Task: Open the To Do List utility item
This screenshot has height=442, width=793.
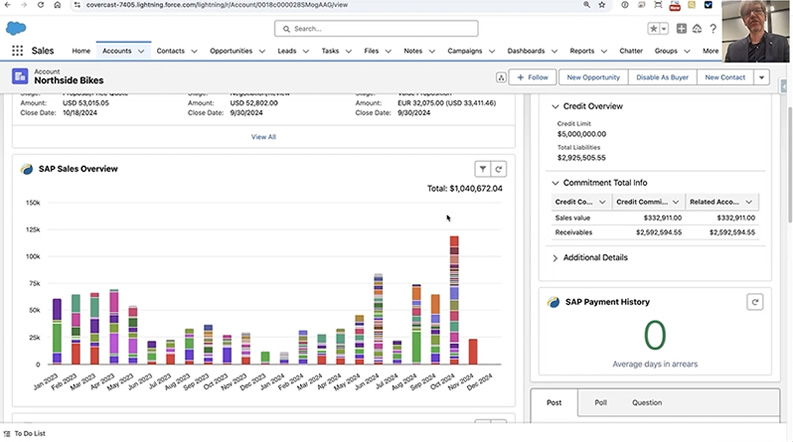Action: (x=25, y=433)
